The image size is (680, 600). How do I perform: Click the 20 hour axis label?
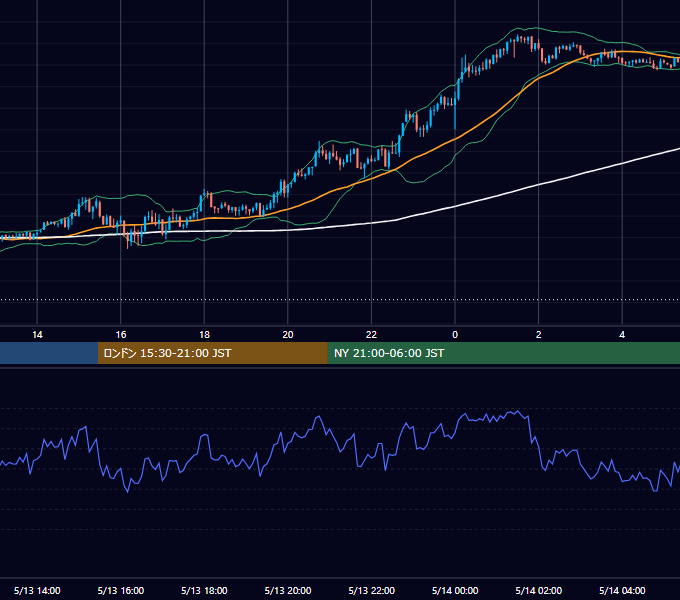tap(288, 335)
